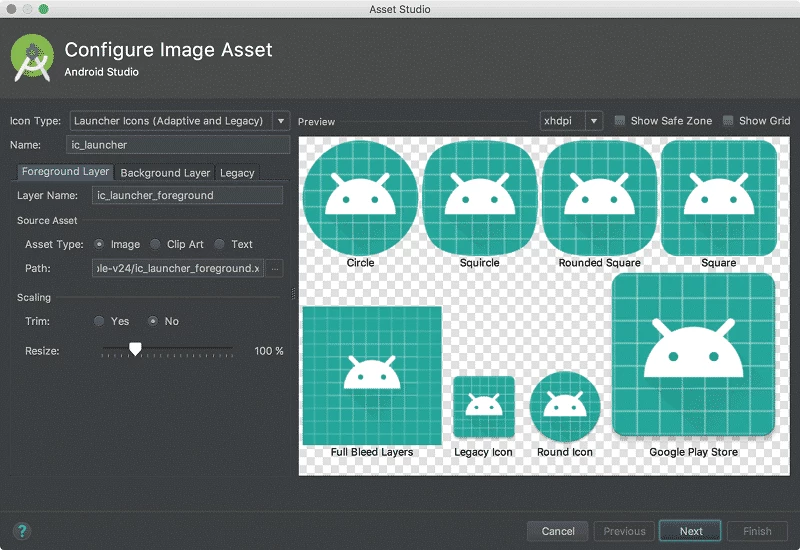Click the Resize slider handle

point(135,350)
